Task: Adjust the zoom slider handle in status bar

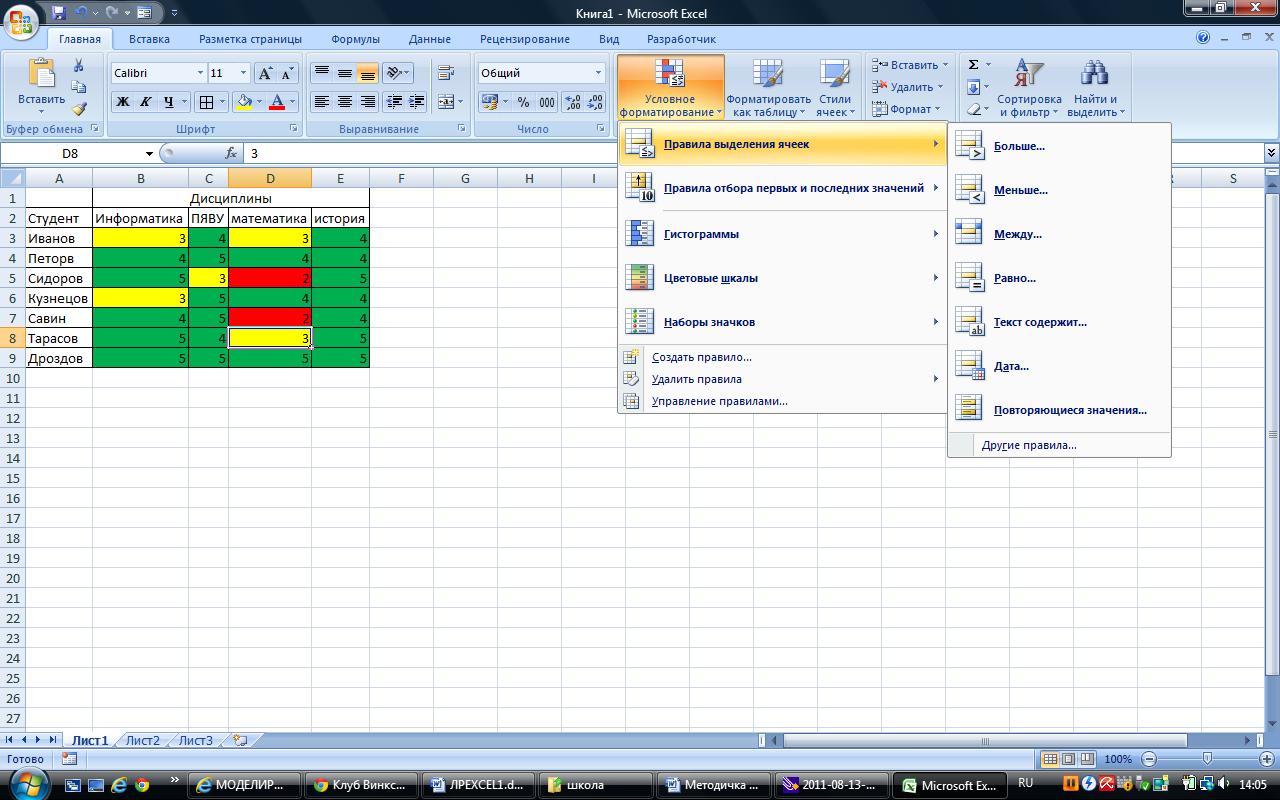Action: [1208, 759]
